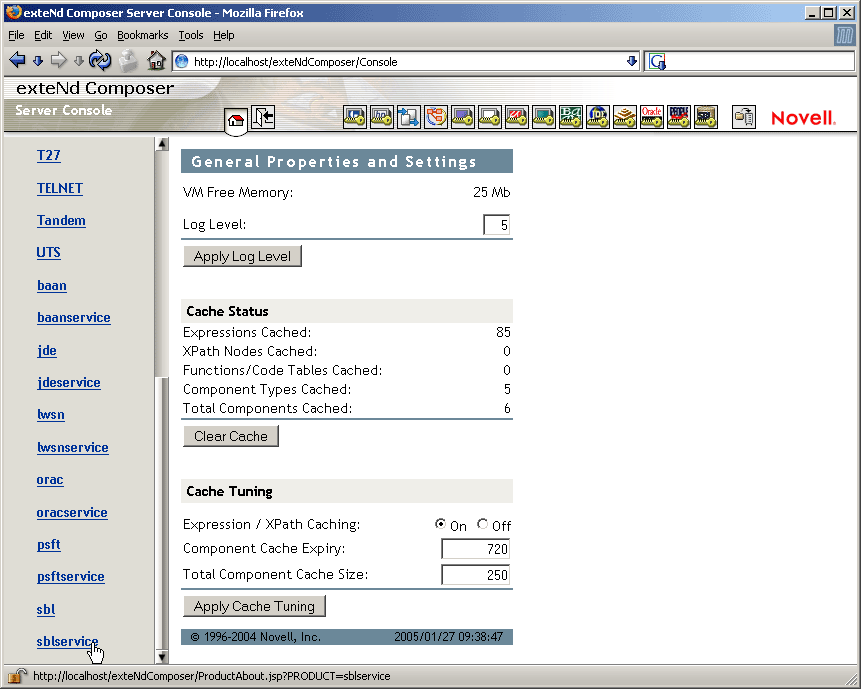Open the Tandem sidebar link
This screenshot has height=689, width=861.
coord(61,221)
